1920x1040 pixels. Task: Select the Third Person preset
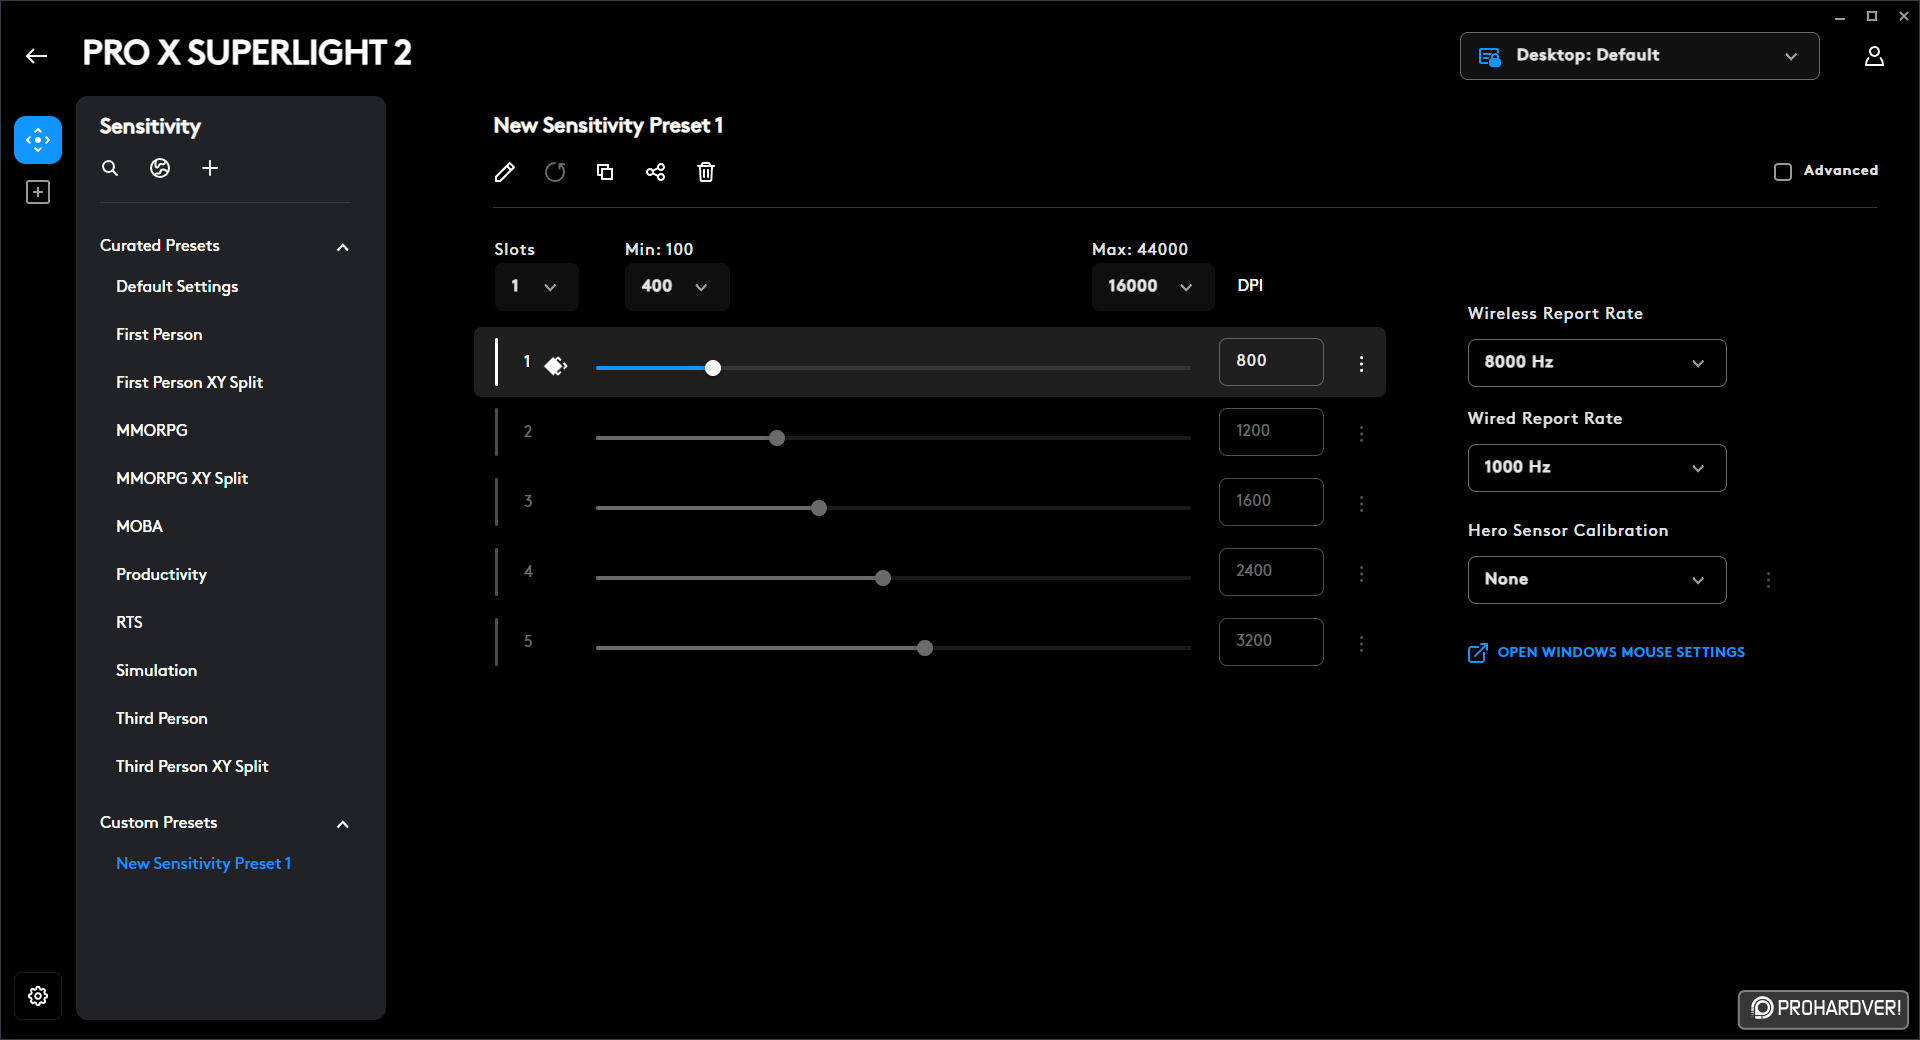pyautogui.click(x=162, y=719)
